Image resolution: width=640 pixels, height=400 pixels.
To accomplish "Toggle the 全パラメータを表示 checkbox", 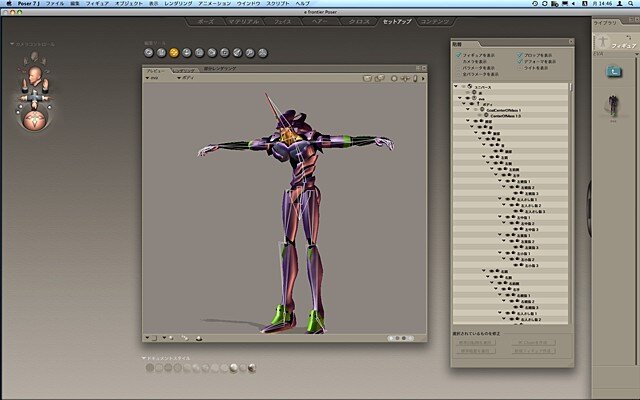I will coord(458,74).
